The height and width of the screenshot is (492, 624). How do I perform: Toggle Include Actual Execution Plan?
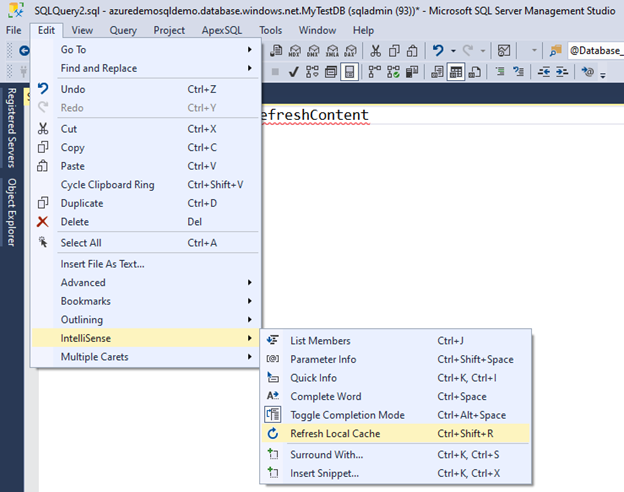pos(374,72)
